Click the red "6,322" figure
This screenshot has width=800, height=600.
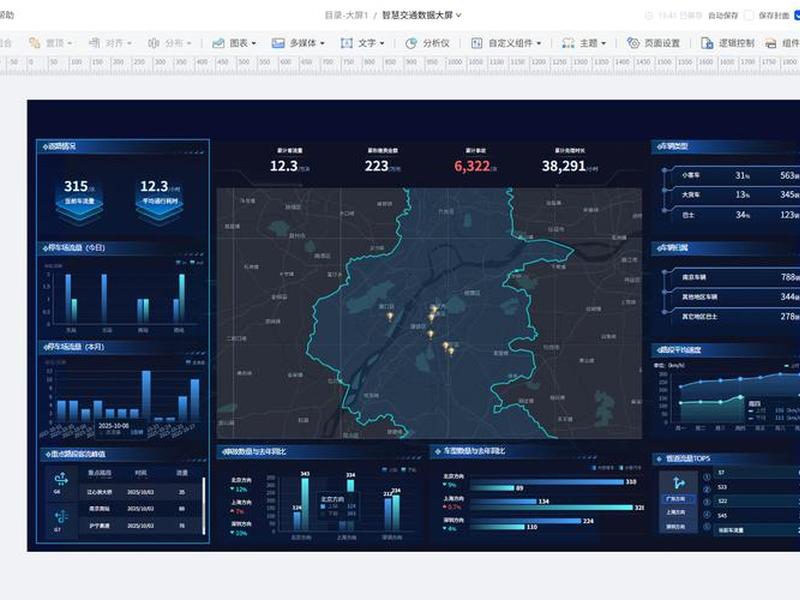click(x=472, y=166)
